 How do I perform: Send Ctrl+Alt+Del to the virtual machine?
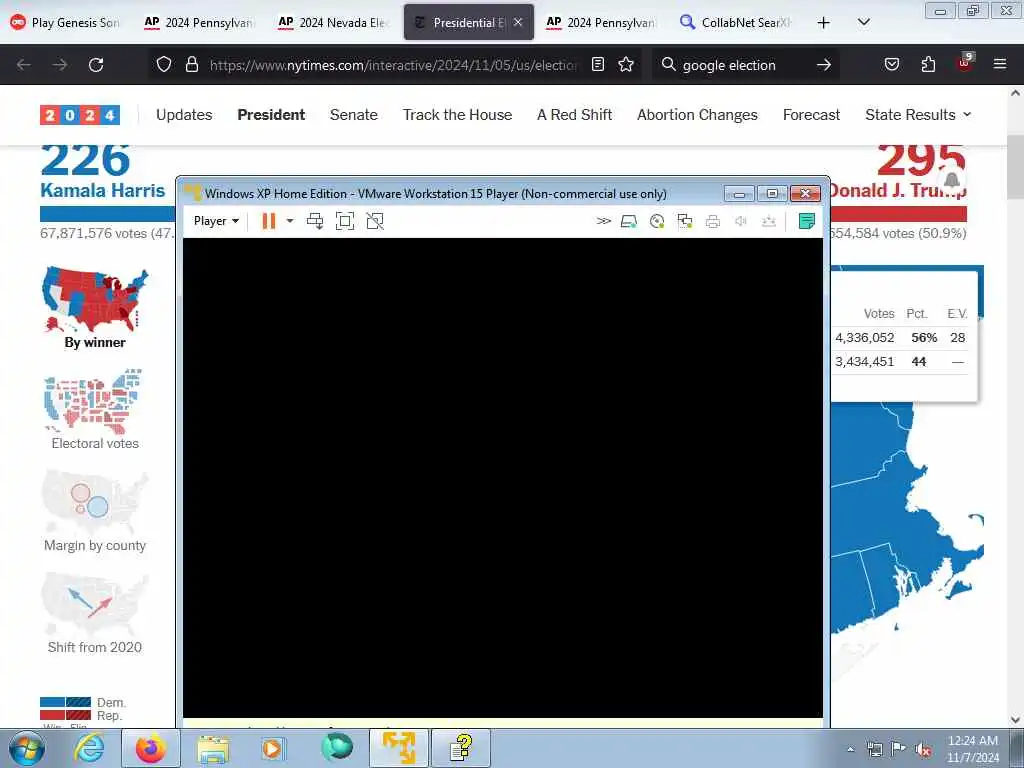tap(315, 221)
